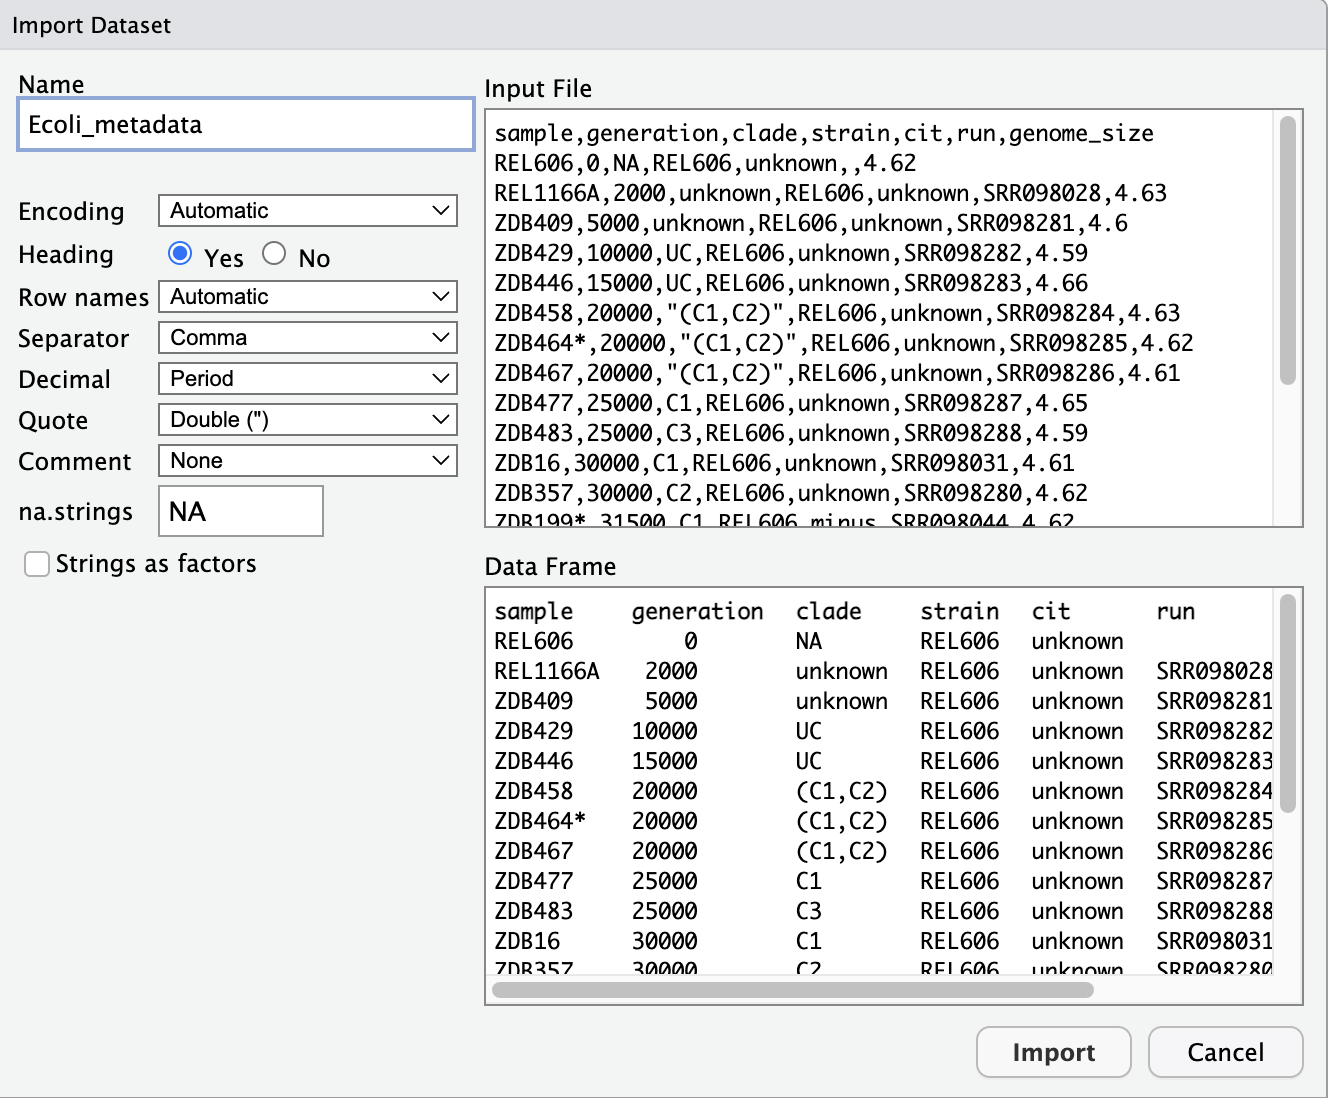Click the REL1166A row in Data Frame preview
Screen dimensions: 1328x1098
point(546,672)
